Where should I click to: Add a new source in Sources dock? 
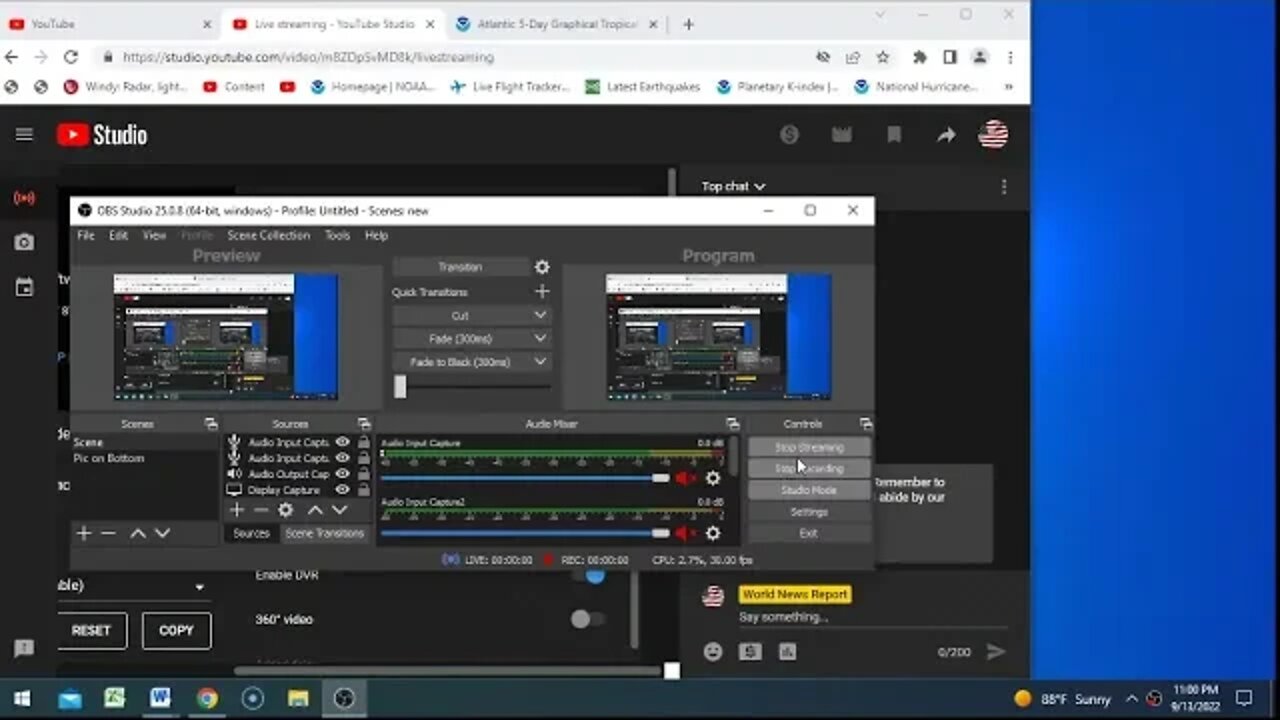tap(237, 510)
